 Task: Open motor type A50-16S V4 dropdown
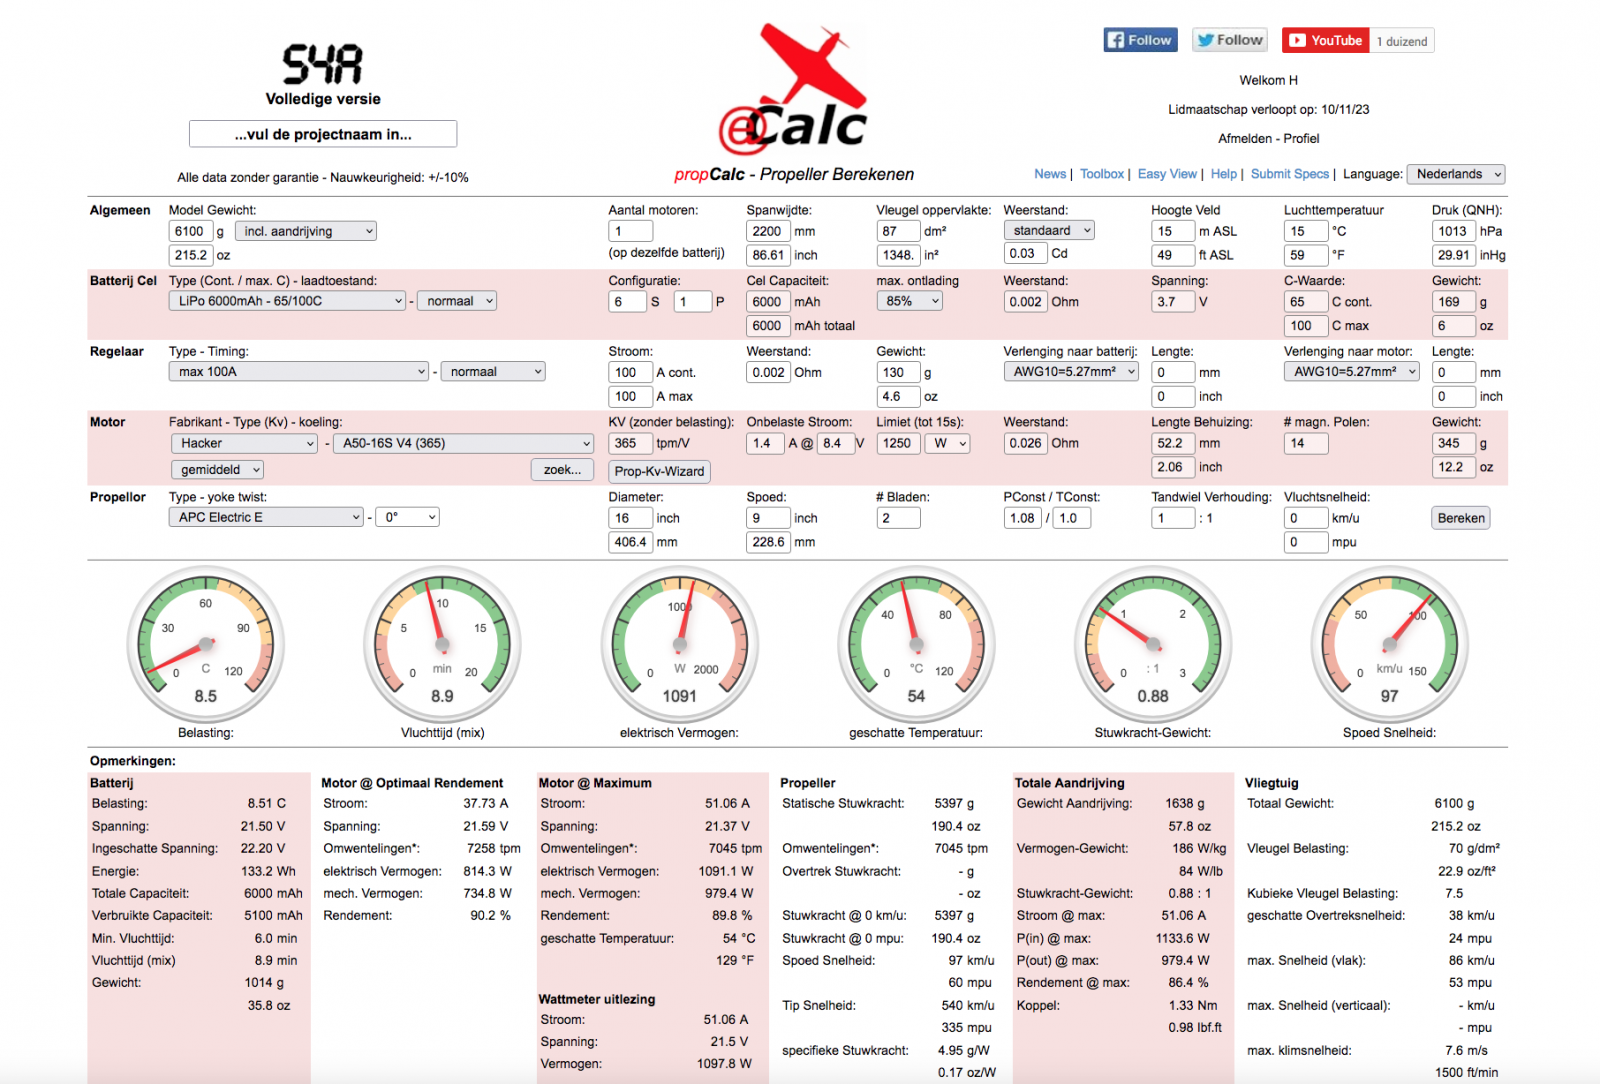[x=464, y=443]
